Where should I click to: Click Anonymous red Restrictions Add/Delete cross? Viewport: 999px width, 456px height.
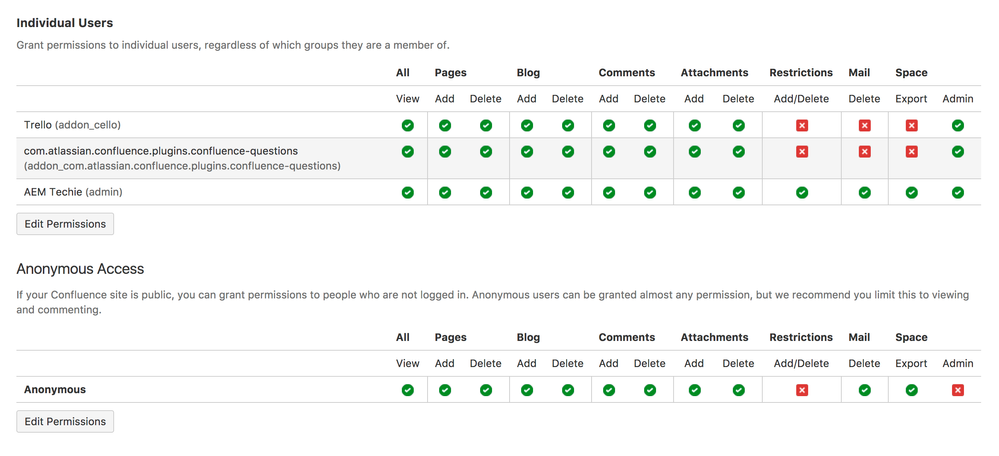pos(801,390)
